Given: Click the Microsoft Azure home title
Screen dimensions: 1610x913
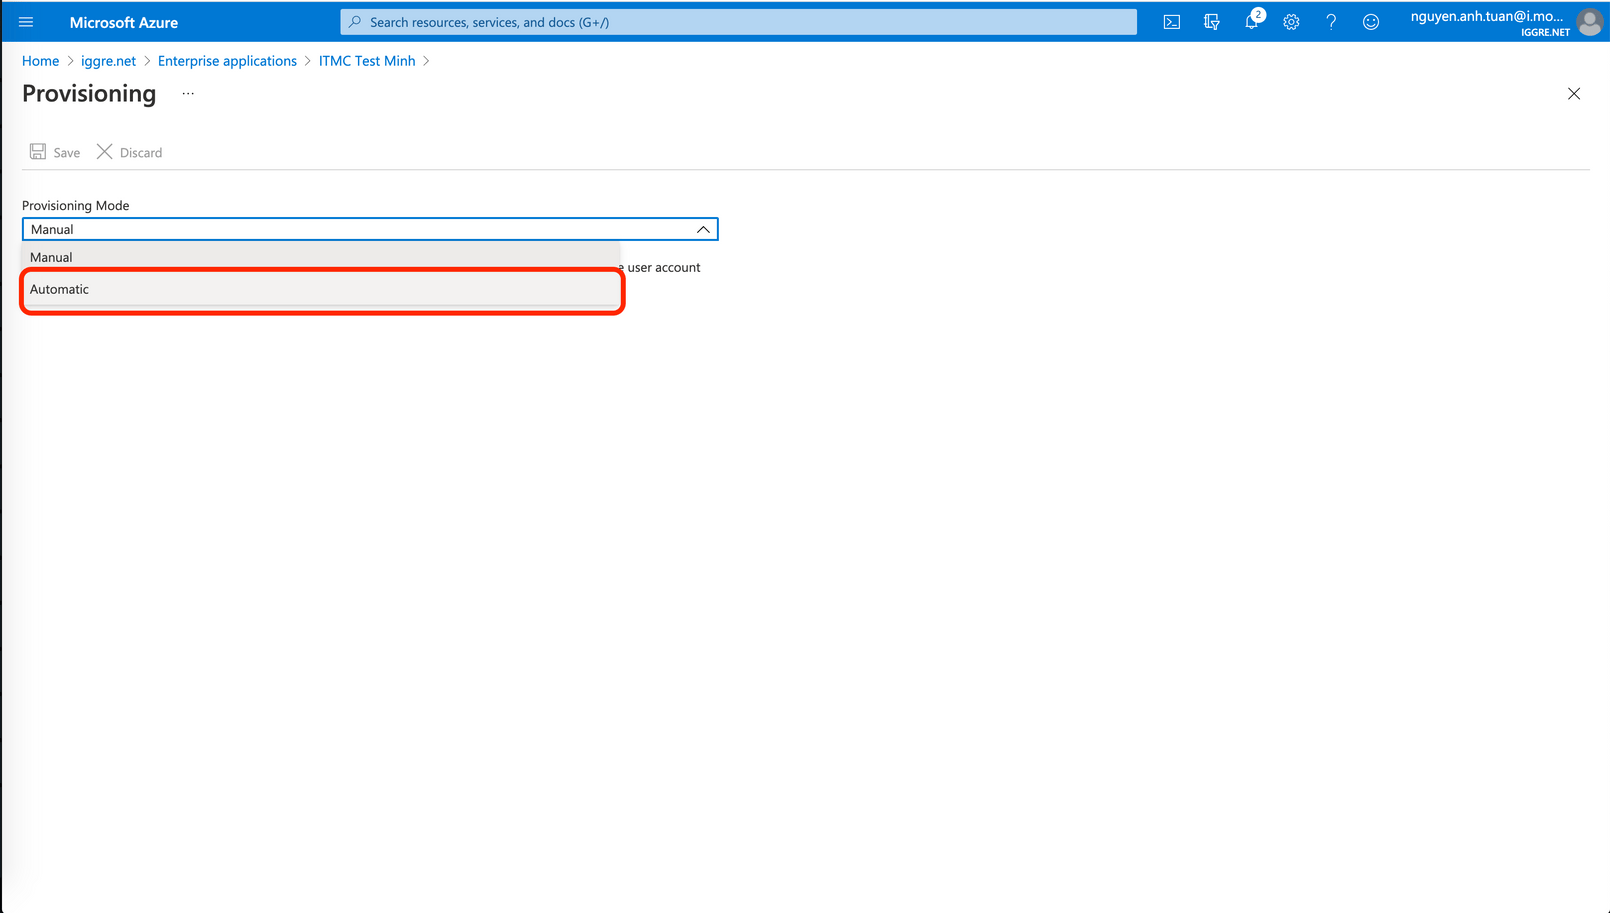Looking at the screenshot, I should [x=124, y=22].
